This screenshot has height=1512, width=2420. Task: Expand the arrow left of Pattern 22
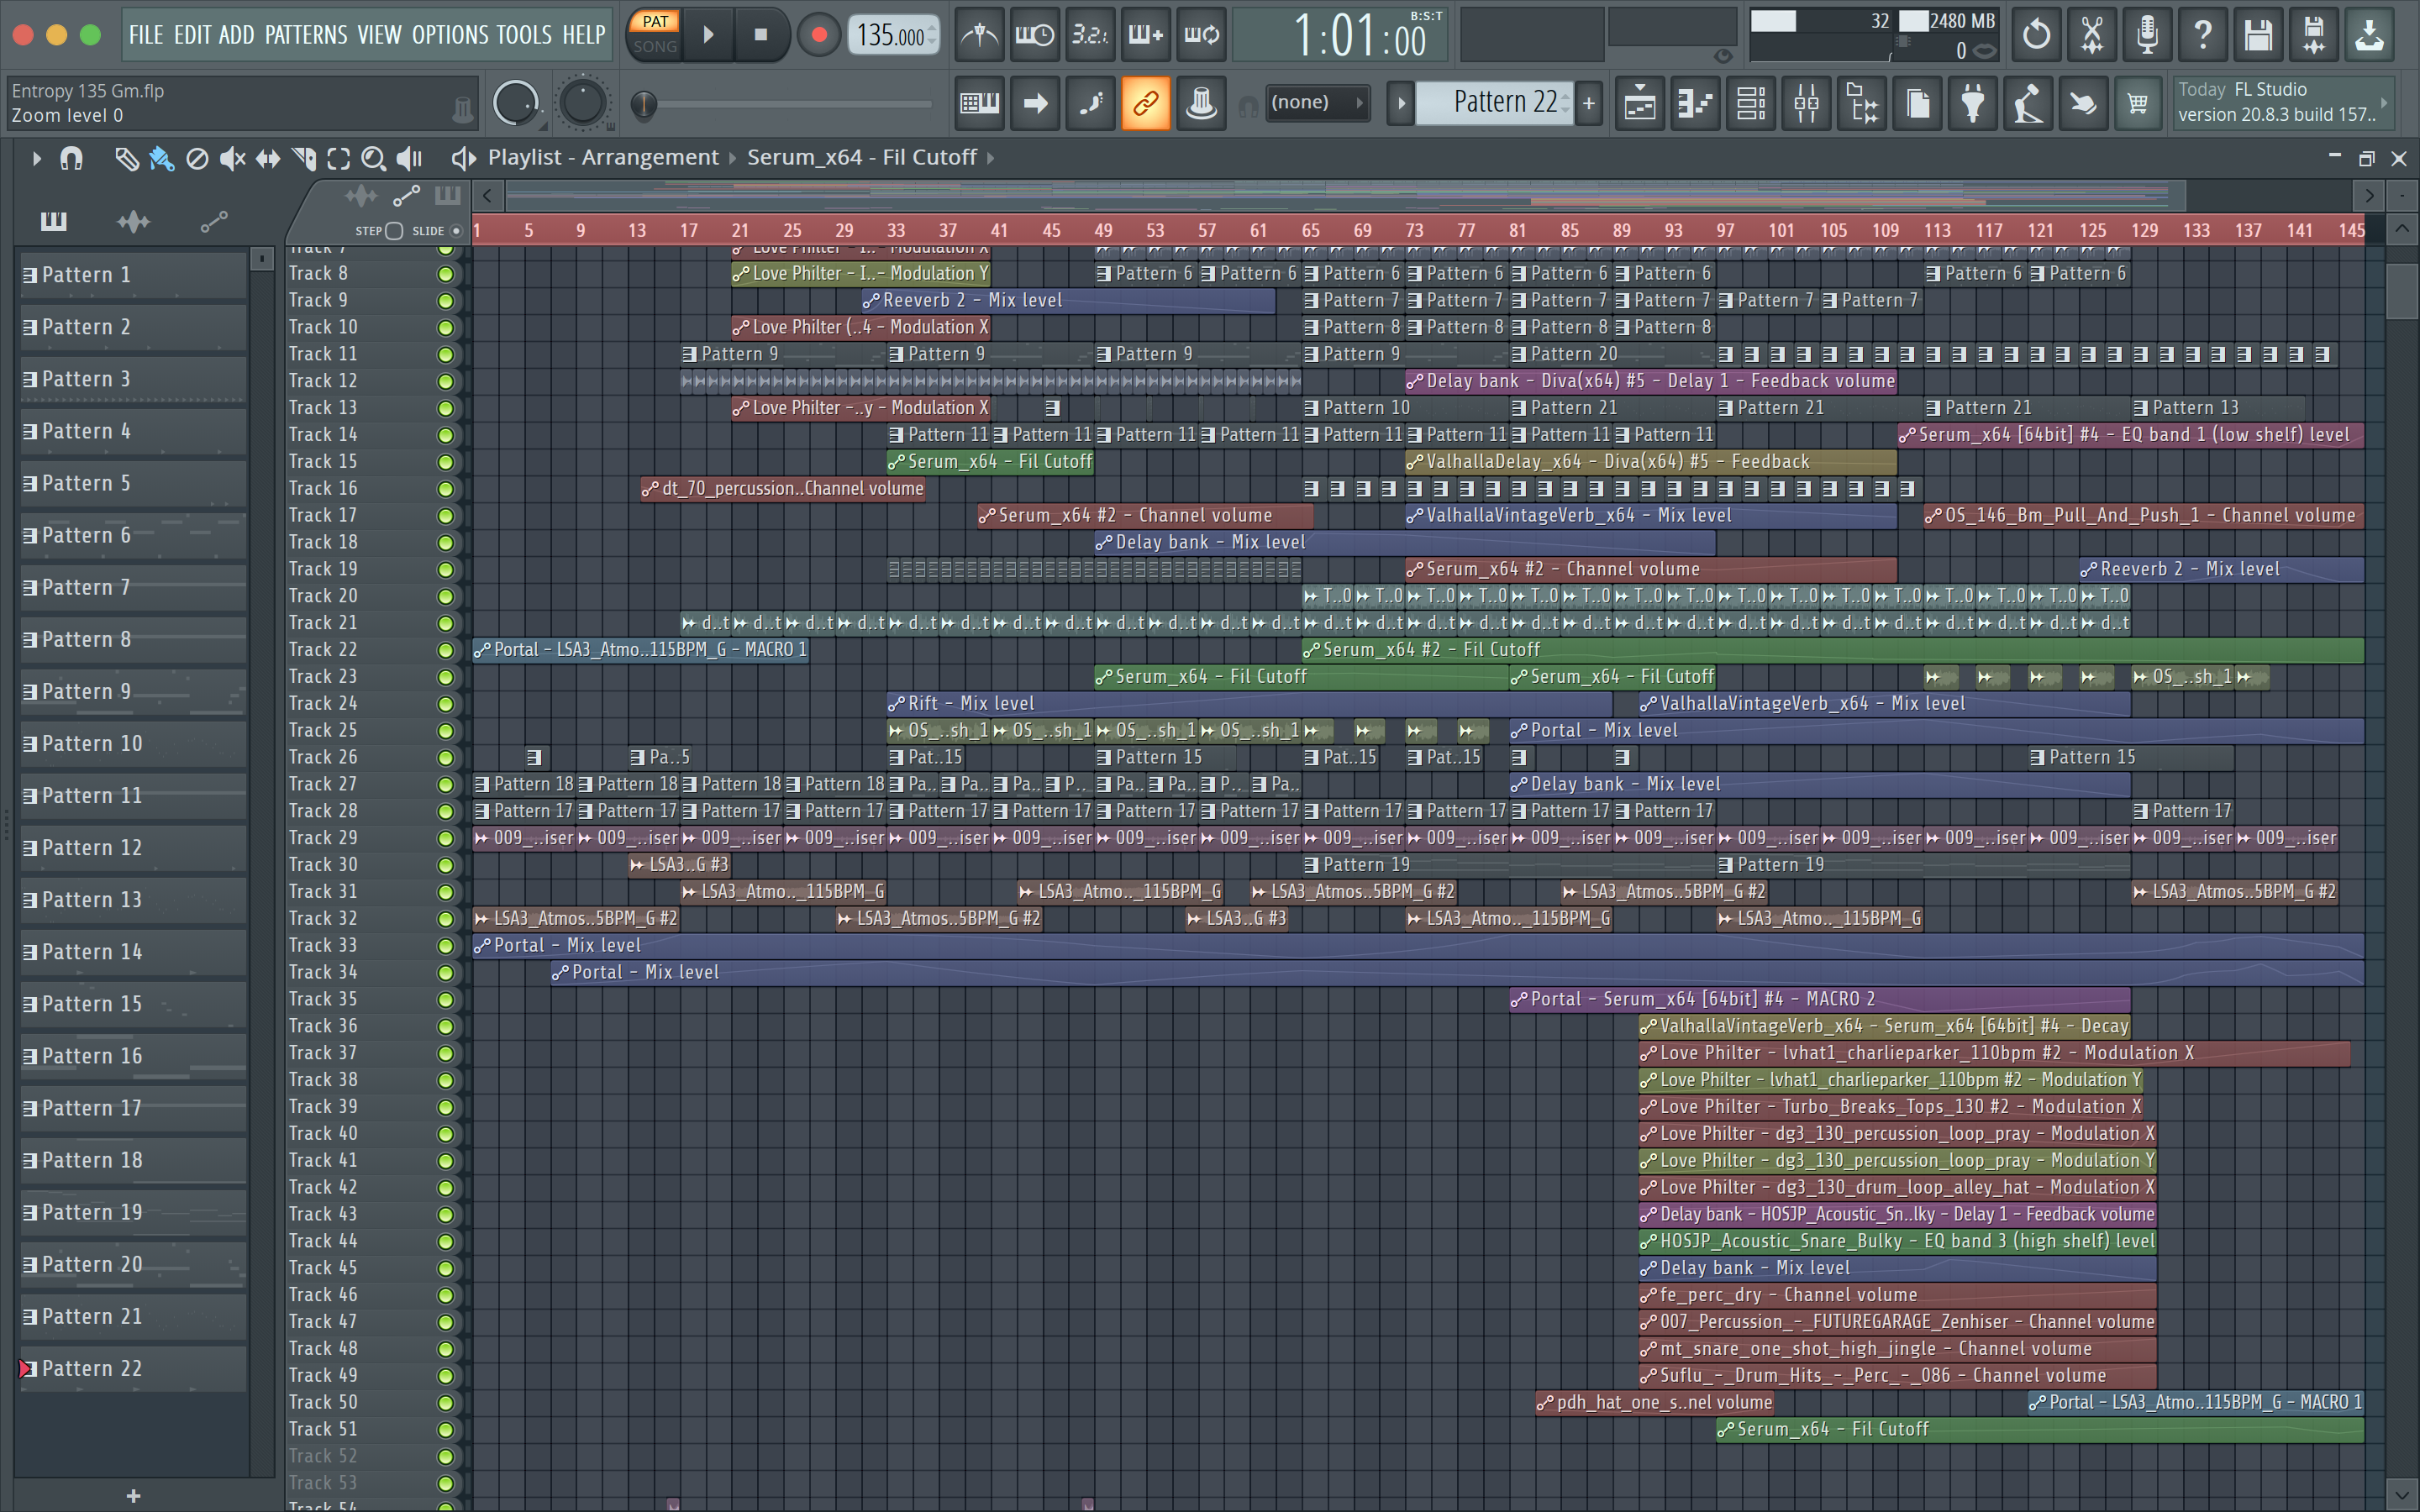(x=1401, y=103)
